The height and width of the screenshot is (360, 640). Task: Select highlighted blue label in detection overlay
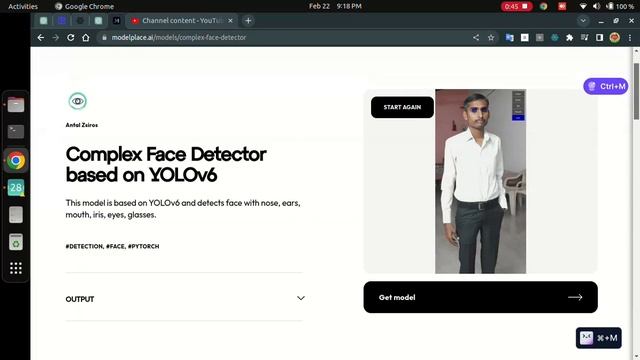pos(518,118)
